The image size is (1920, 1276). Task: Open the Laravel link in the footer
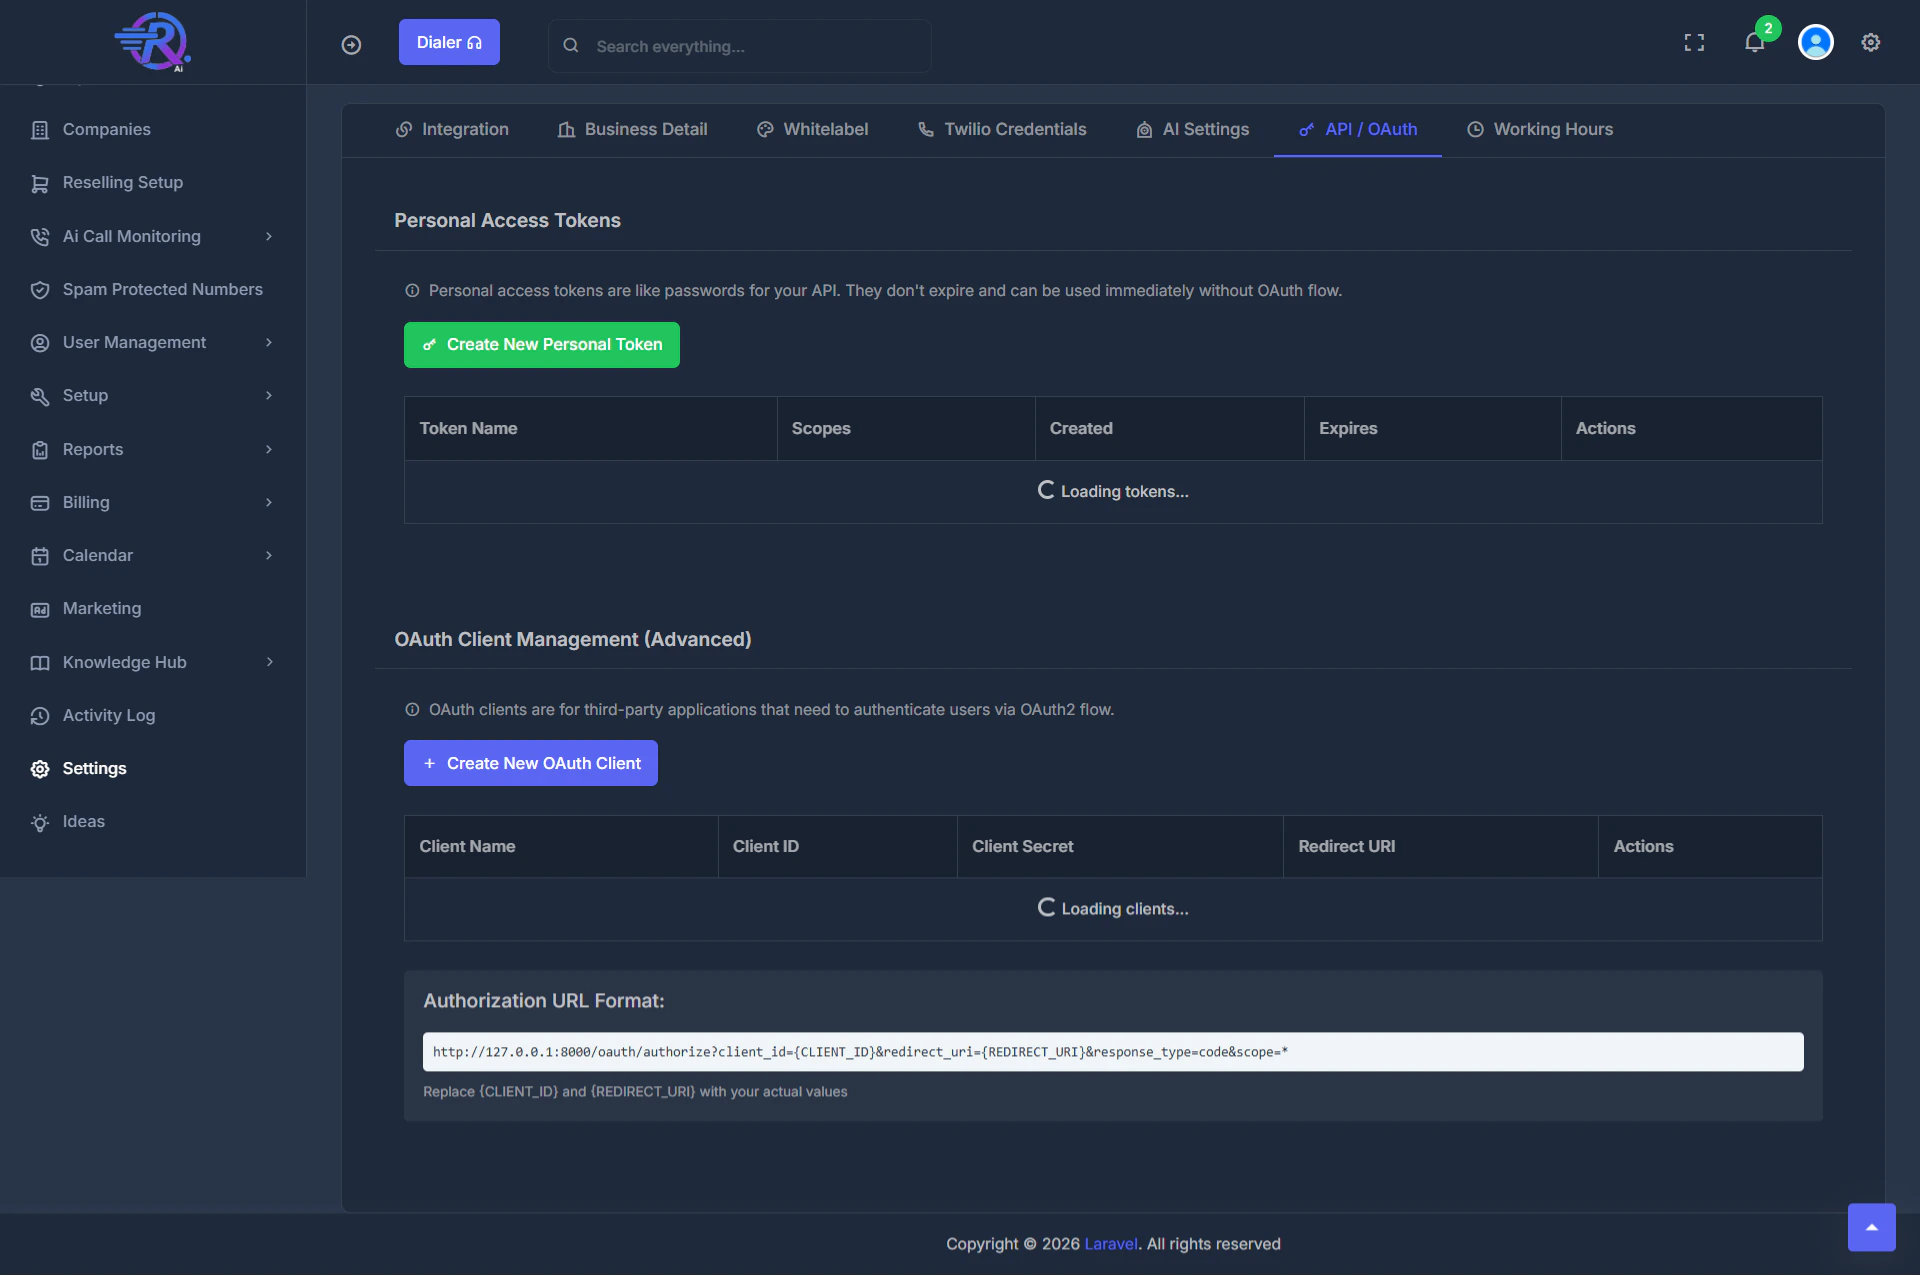tap(1111, 1243)
